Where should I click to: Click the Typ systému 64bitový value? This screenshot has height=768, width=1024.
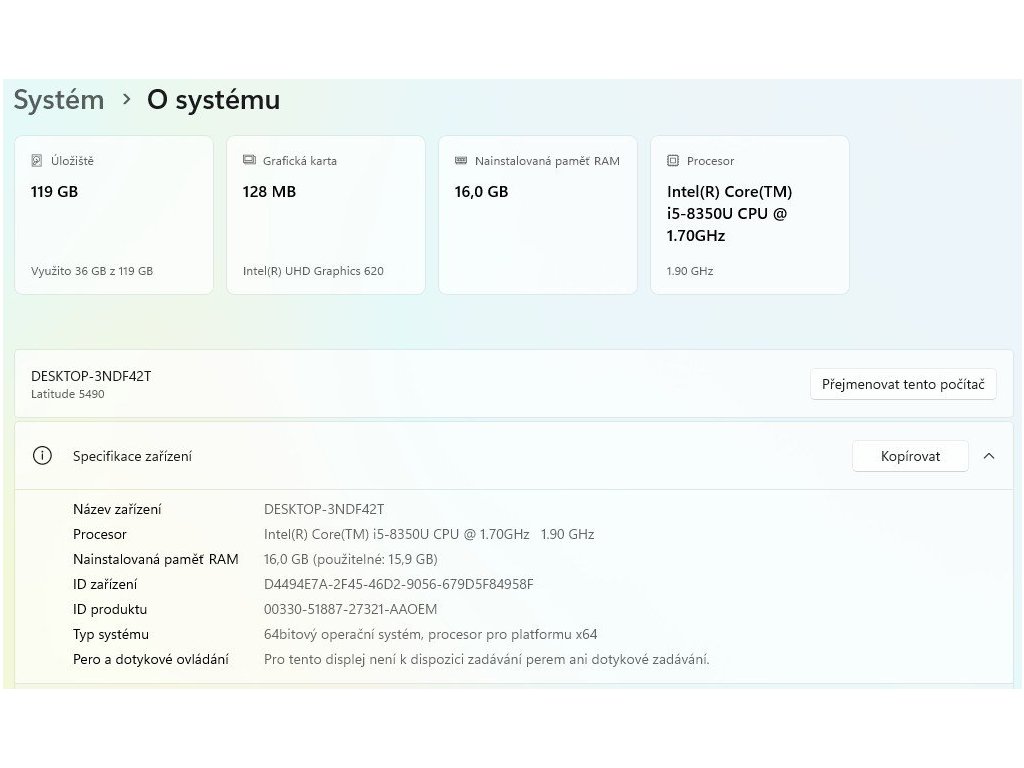(430, 634)
